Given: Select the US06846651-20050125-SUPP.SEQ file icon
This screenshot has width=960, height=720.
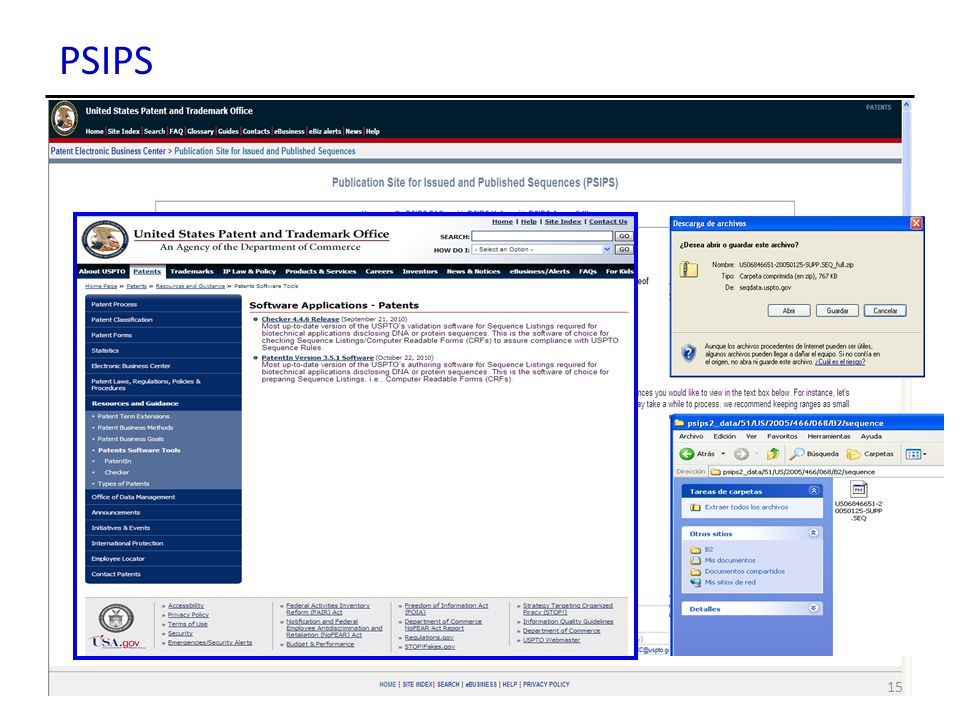Looking at the screenshot, I should [858, 489].
